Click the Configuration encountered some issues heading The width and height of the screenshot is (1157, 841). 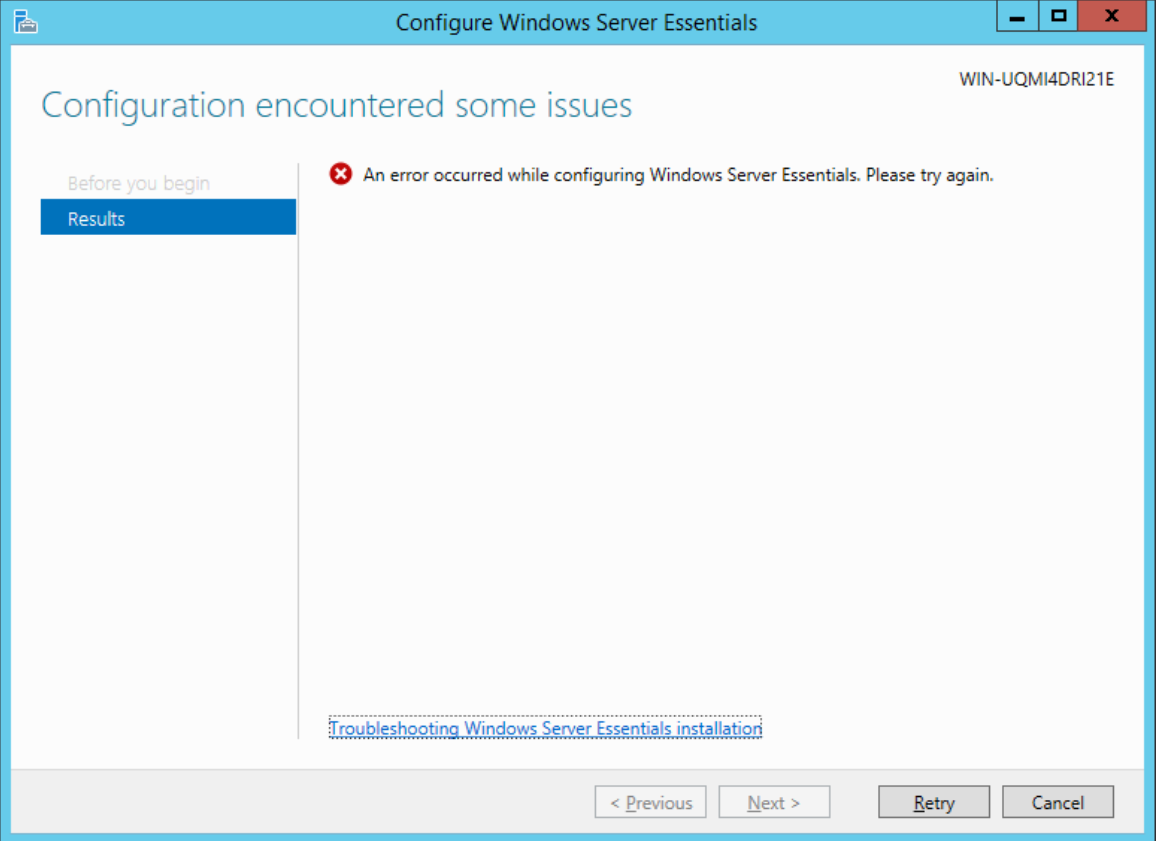pos(336,105)
